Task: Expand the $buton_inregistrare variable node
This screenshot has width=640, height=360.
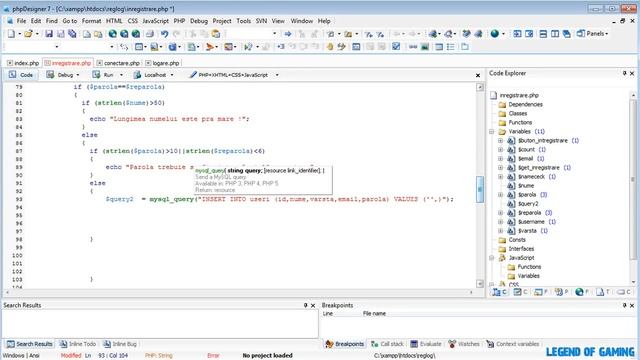Action: [x=500, y=140]
